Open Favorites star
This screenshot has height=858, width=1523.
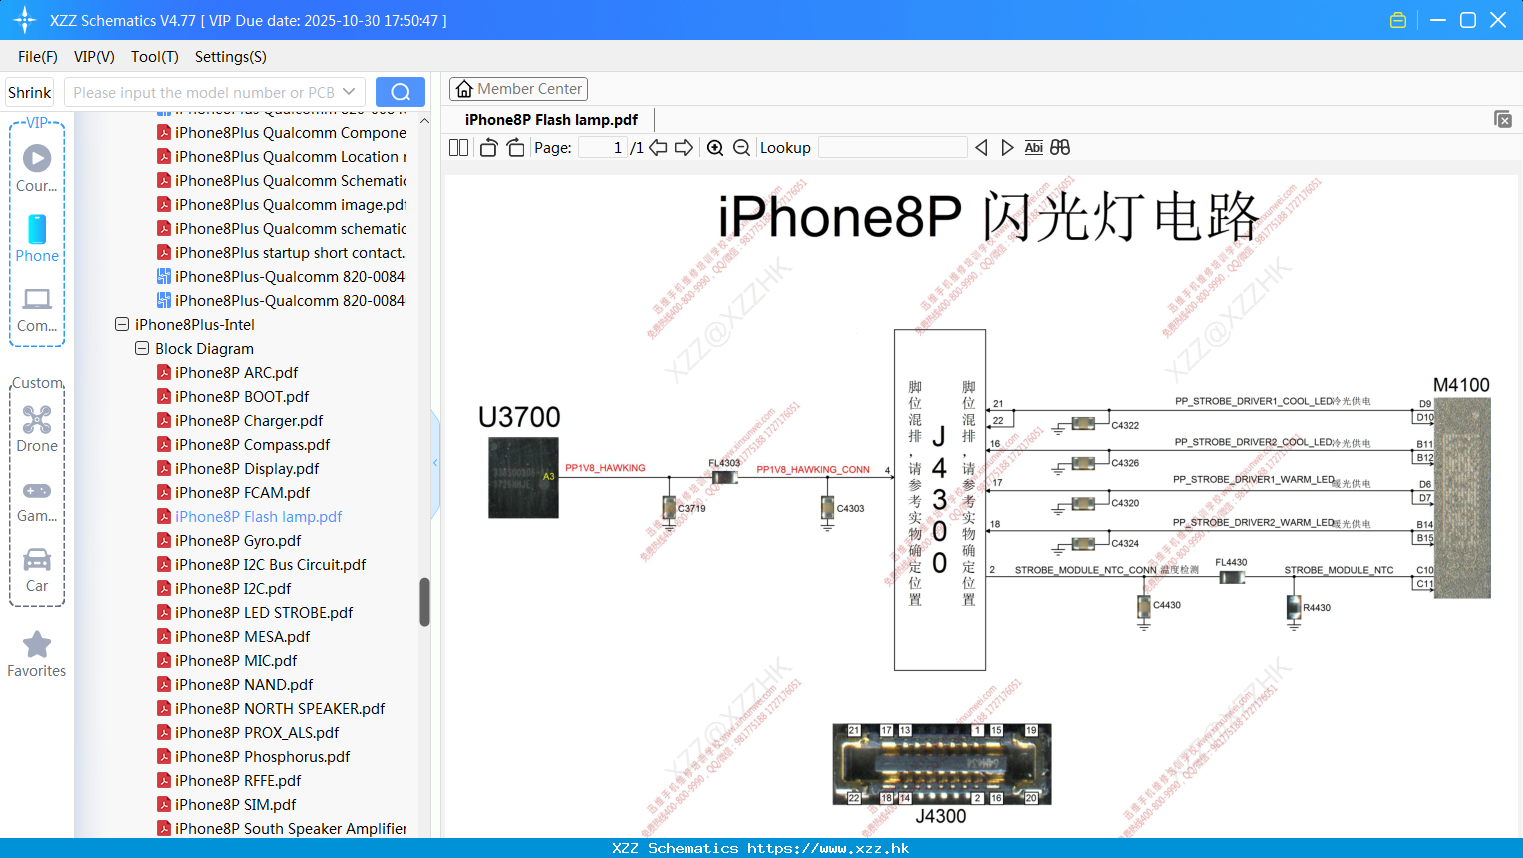click(x=37, y=654)
